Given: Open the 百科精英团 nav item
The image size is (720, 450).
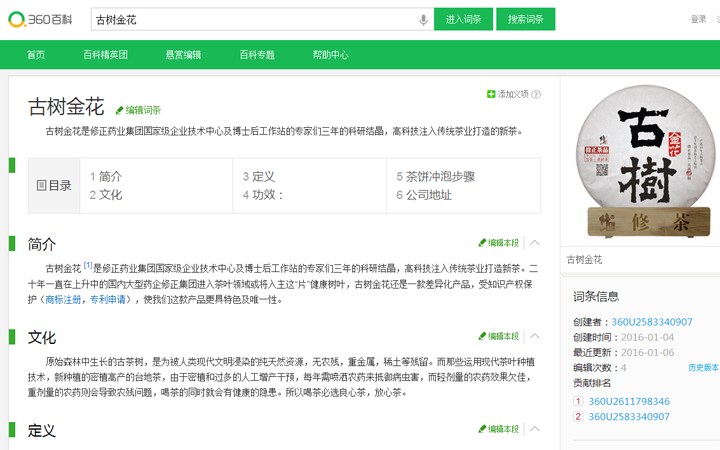Looking at the screenshot, I should coord(105,55).
